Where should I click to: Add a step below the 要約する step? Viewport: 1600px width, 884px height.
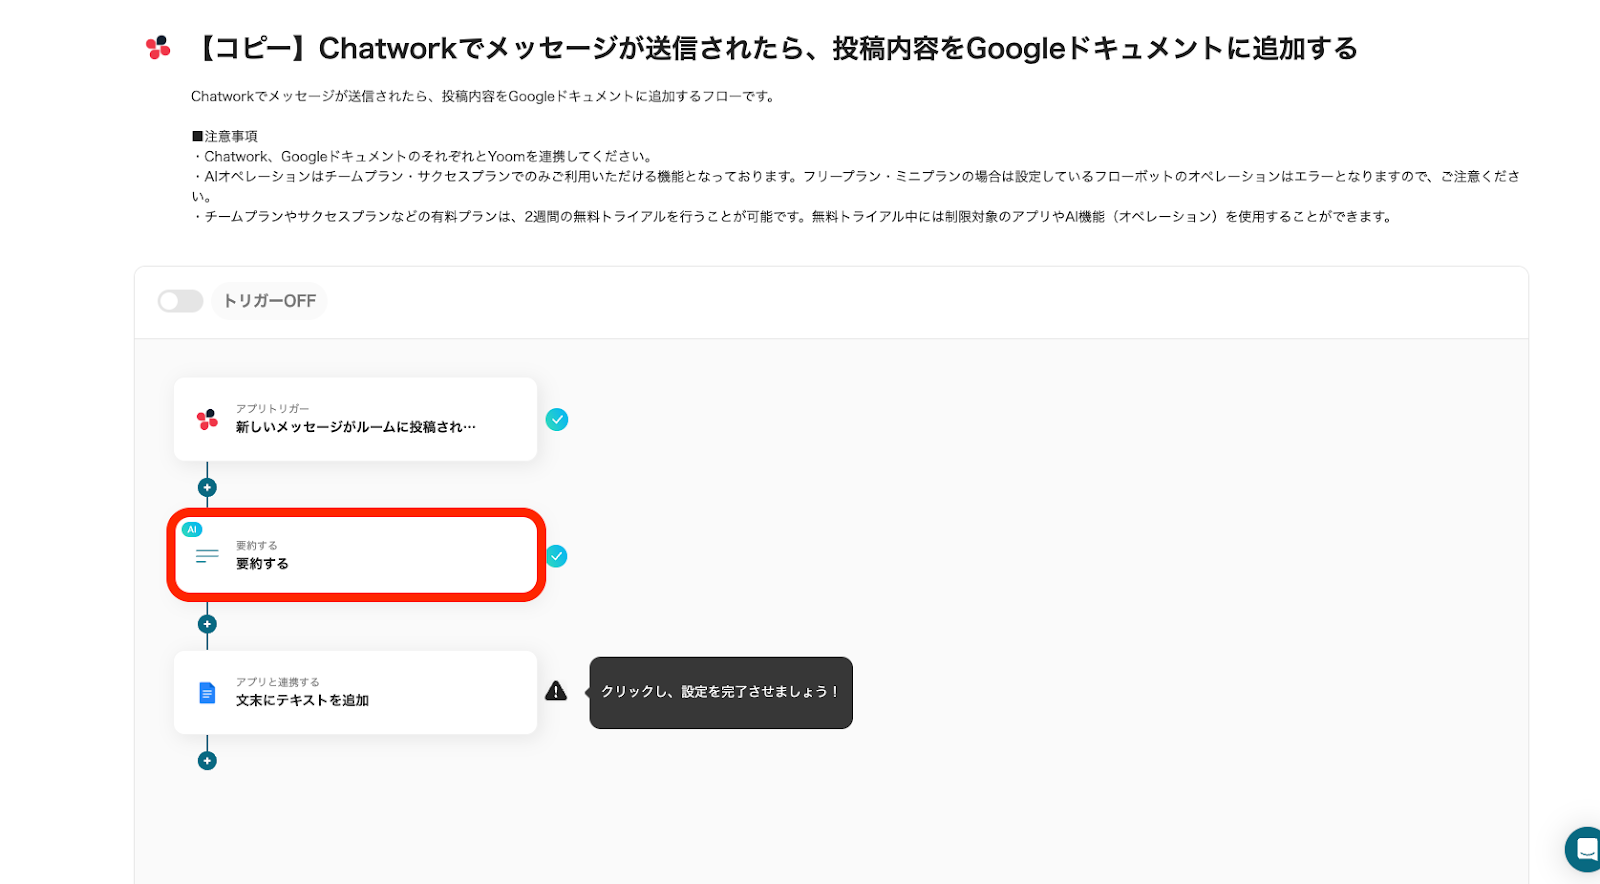[207, 624]
